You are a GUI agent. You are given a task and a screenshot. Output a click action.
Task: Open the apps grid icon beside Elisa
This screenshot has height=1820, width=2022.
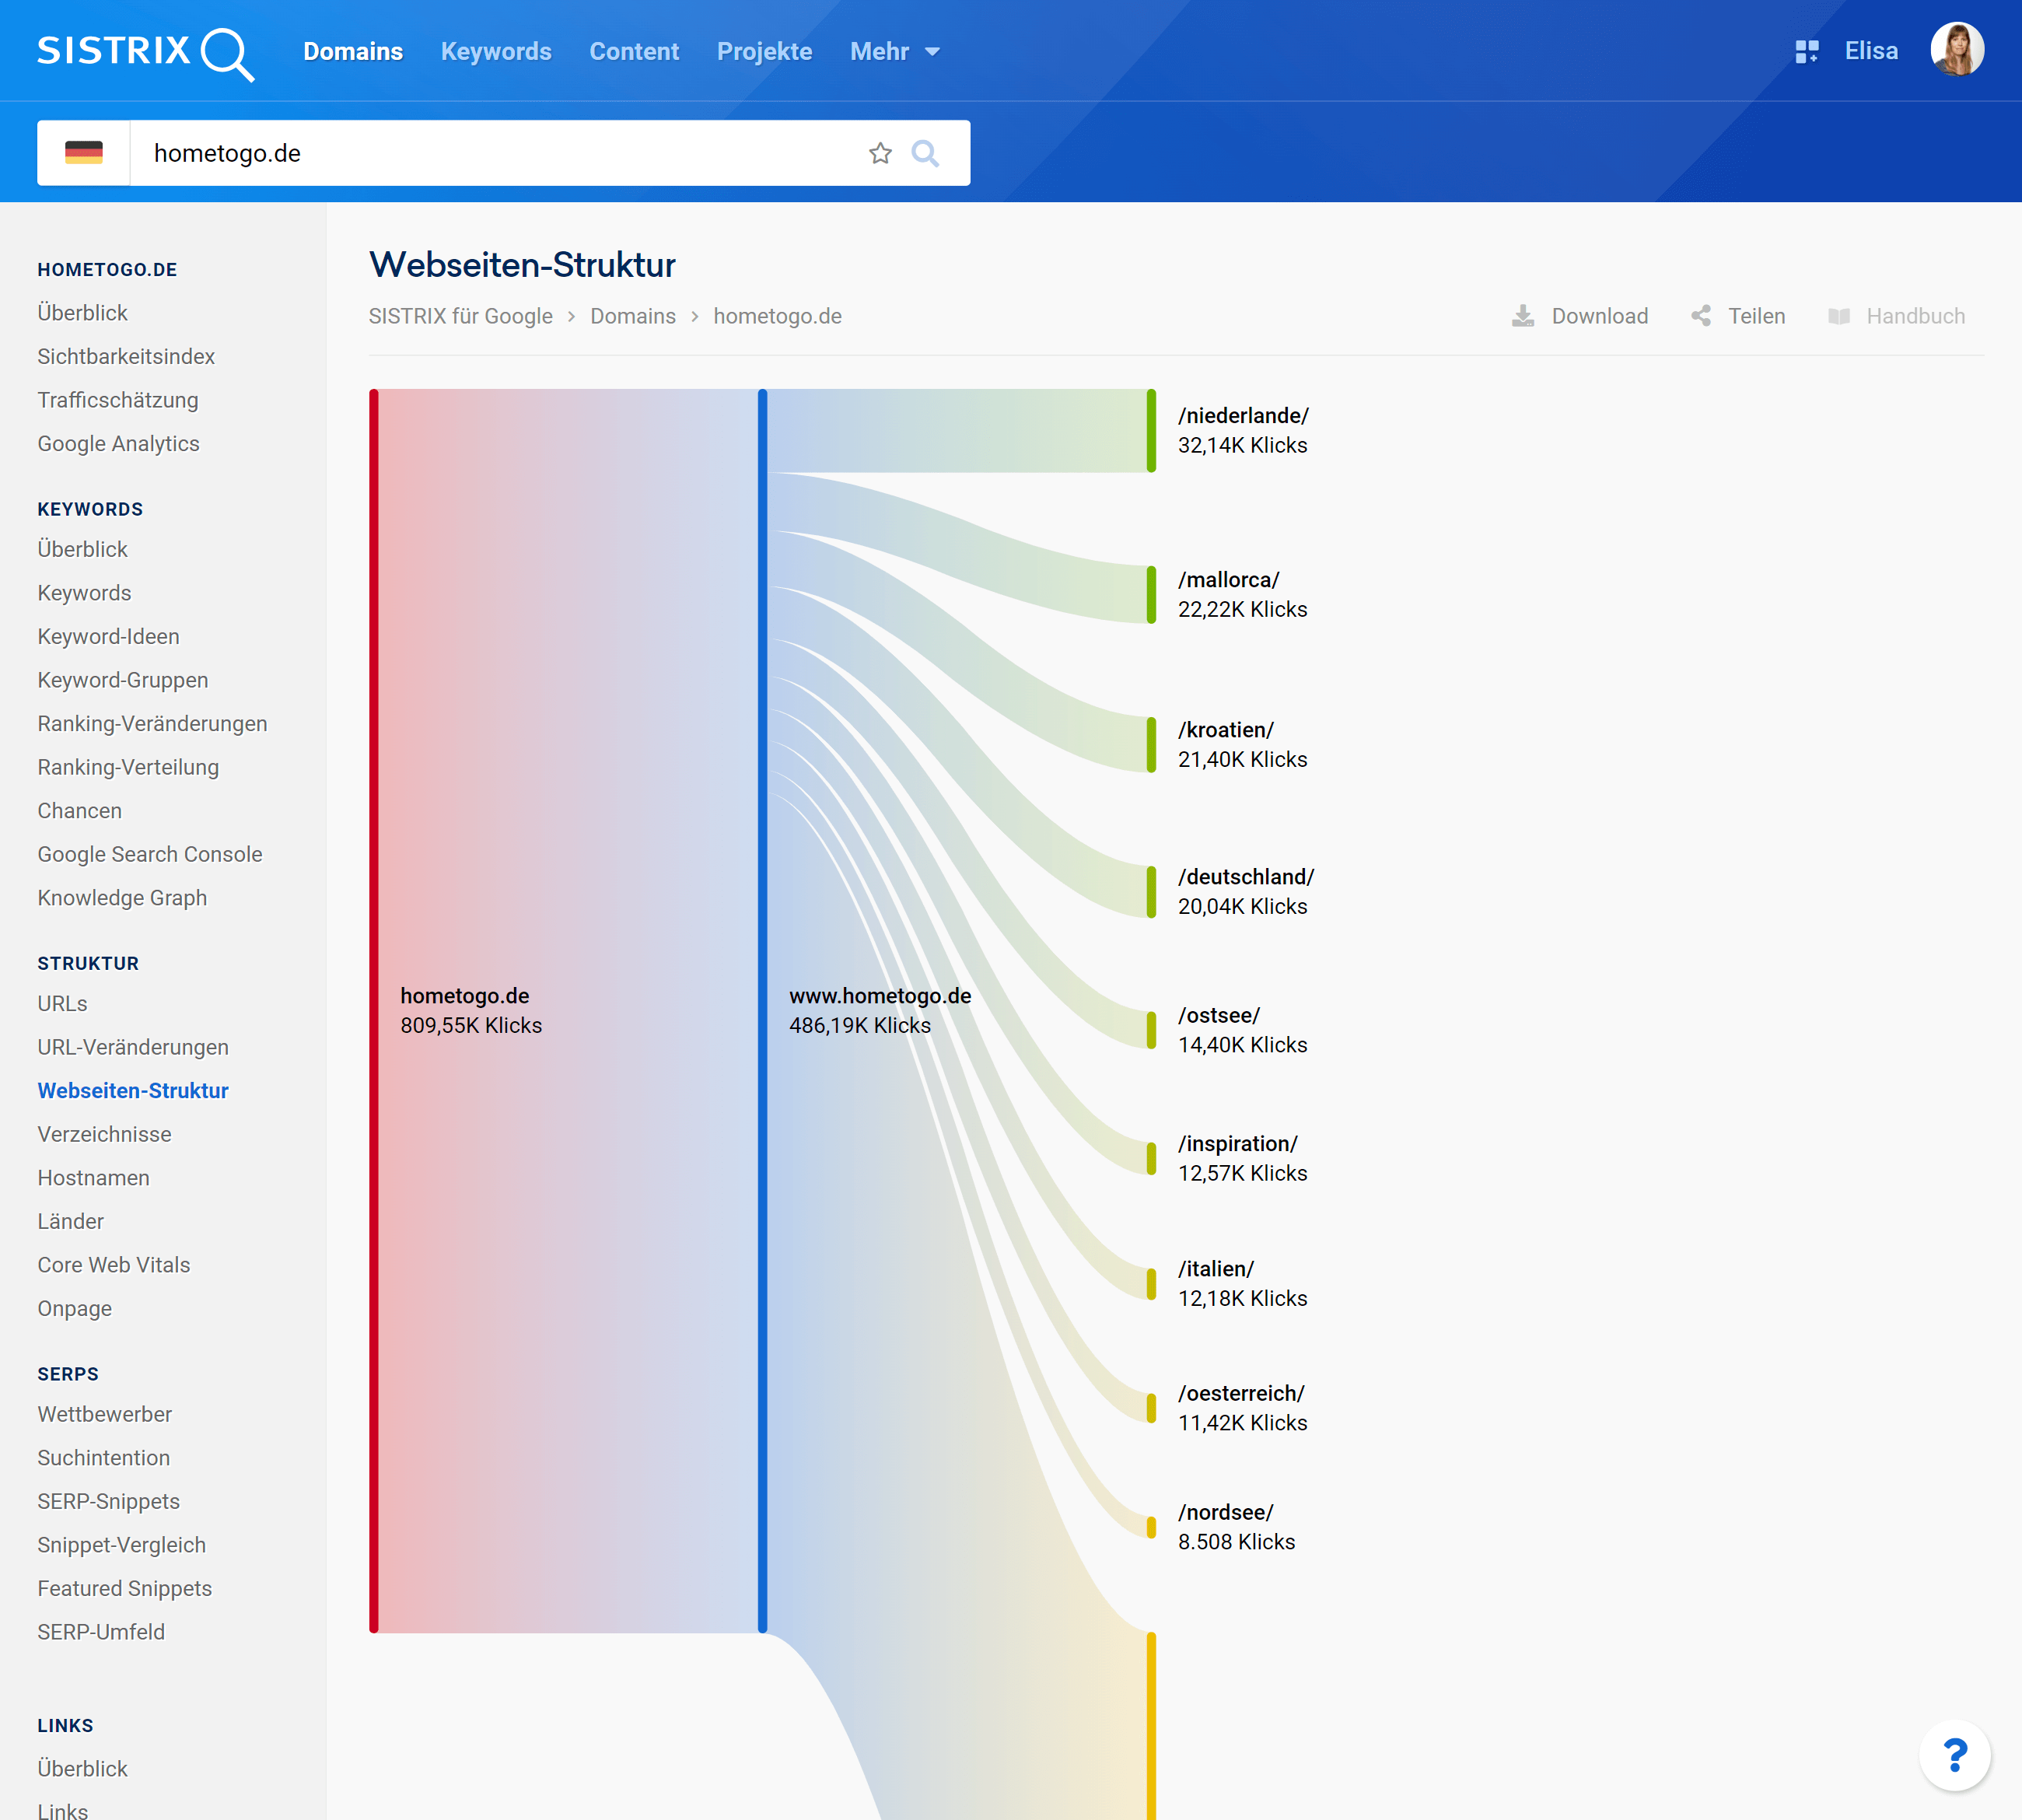1806,51
